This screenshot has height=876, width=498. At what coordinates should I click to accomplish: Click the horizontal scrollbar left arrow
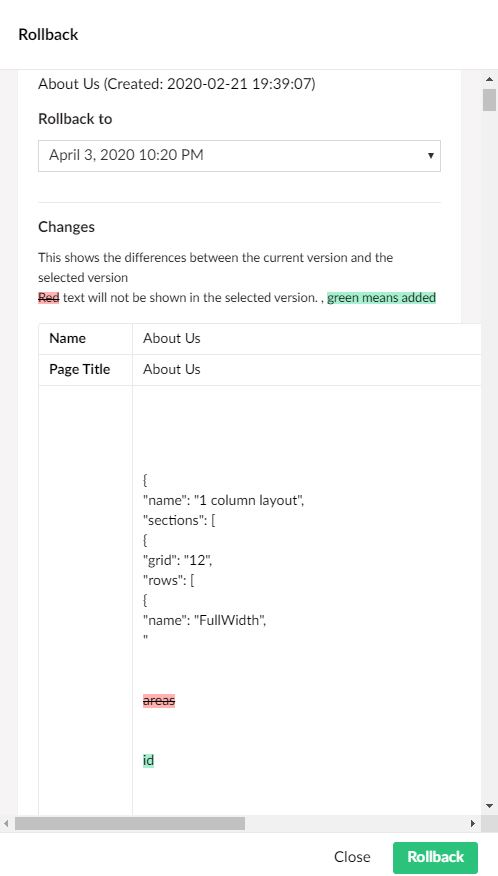(7, 823)
